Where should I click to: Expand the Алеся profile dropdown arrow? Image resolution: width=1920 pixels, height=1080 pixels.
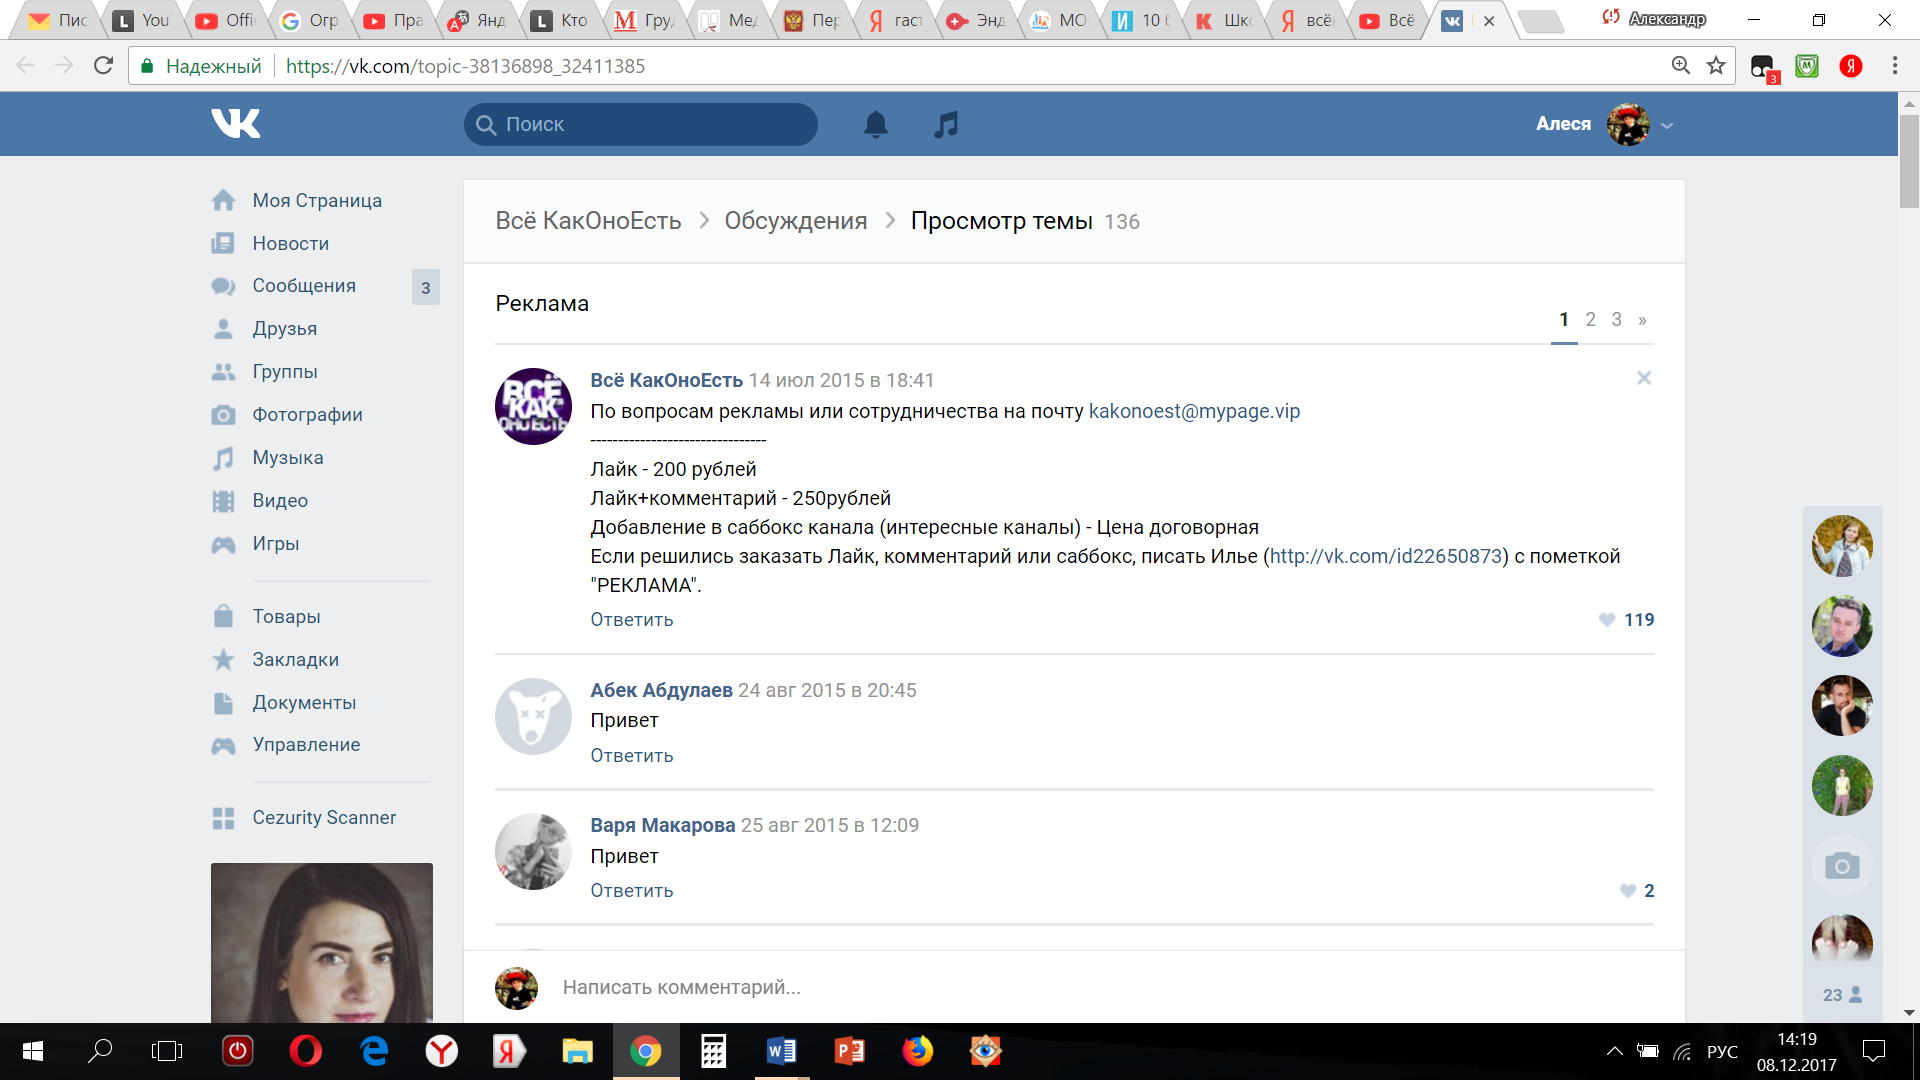[x=1667, y=126]
